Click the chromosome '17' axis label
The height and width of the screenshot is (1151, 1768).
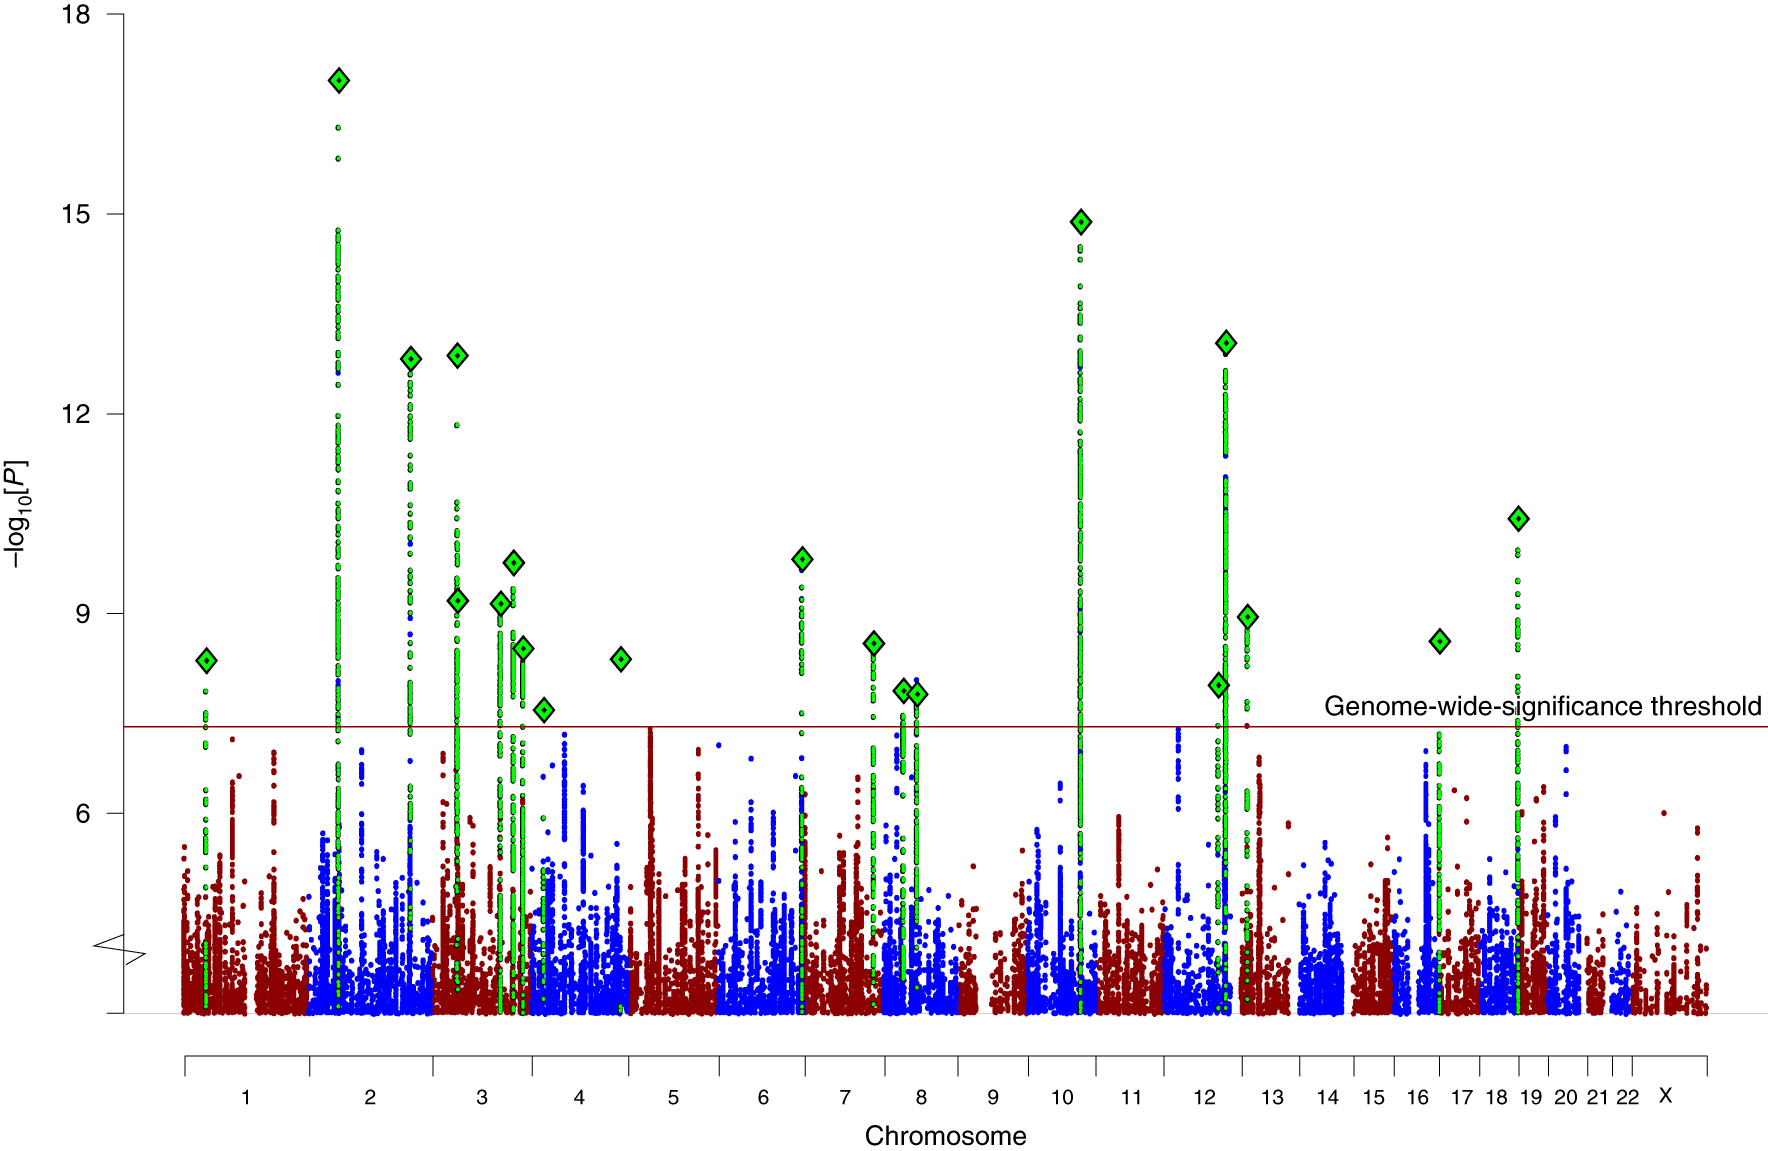coord(1462,1098)
